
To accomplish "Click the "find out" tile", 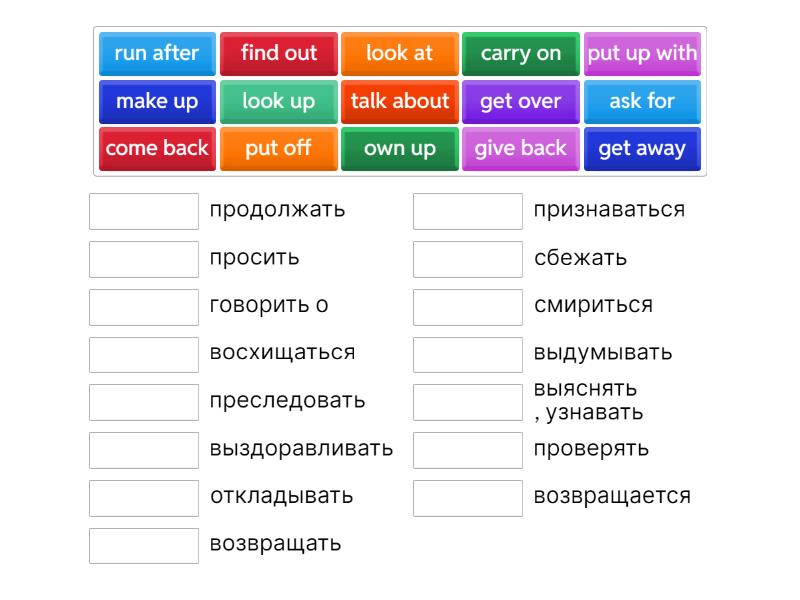I will (278, 54).
